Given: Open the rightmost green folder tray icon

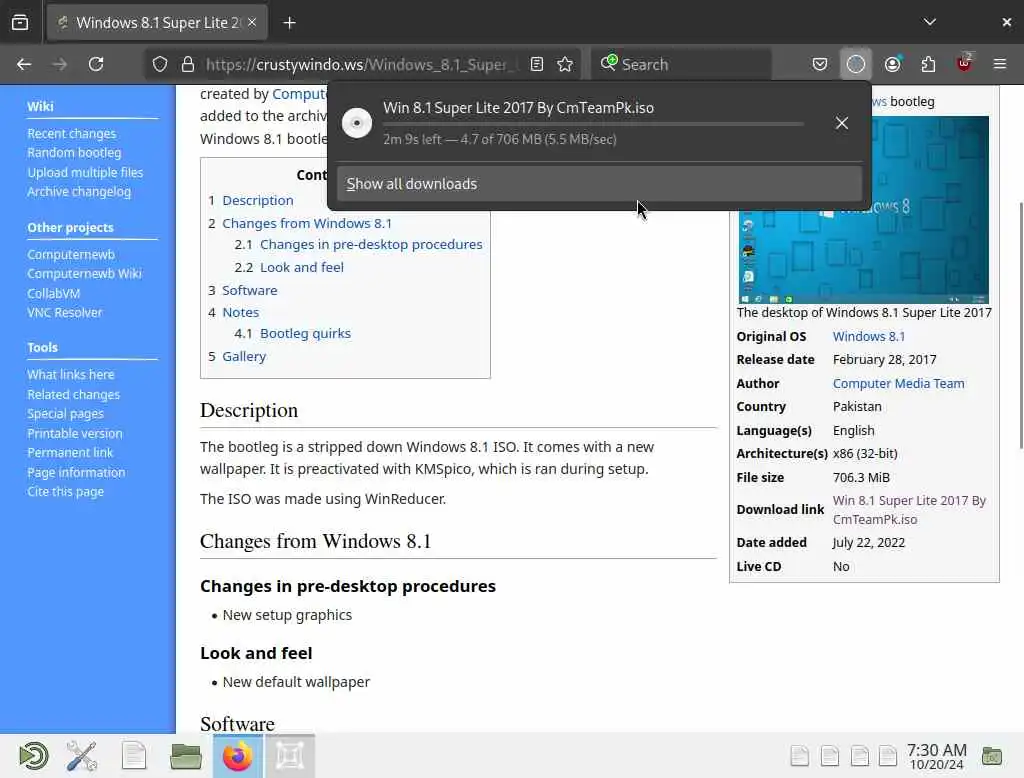Looking at the screenshot, I should click(x=992, y=756).
